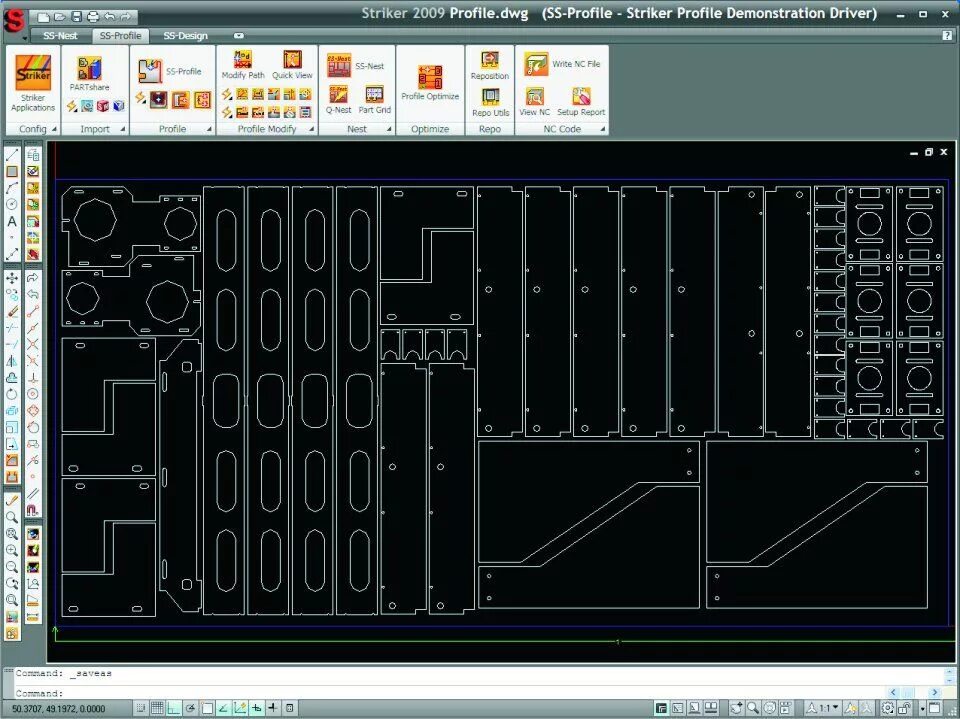Expand the NC Code panel launcher
The image size is (960, 719).
point(603,129)
